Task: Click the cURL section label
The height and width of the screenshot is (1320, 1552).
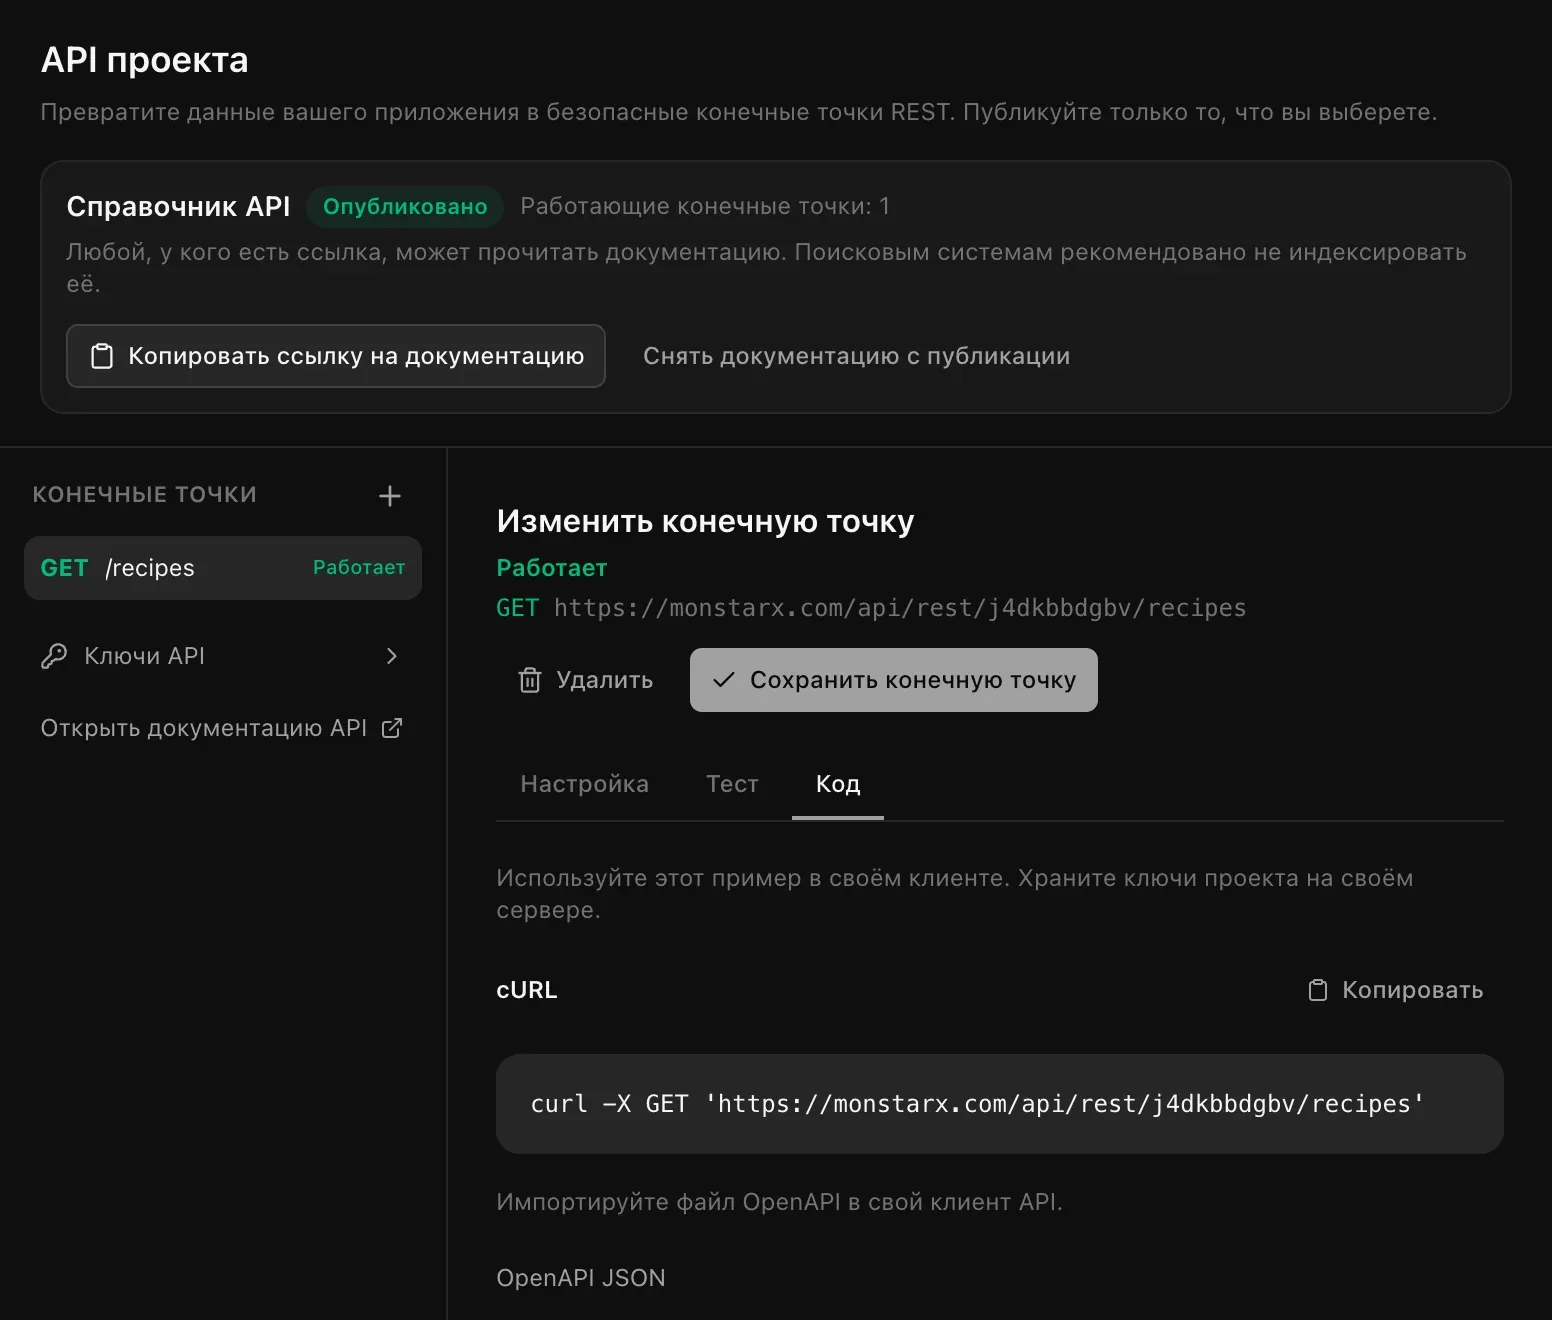Action: pos(527,990)
